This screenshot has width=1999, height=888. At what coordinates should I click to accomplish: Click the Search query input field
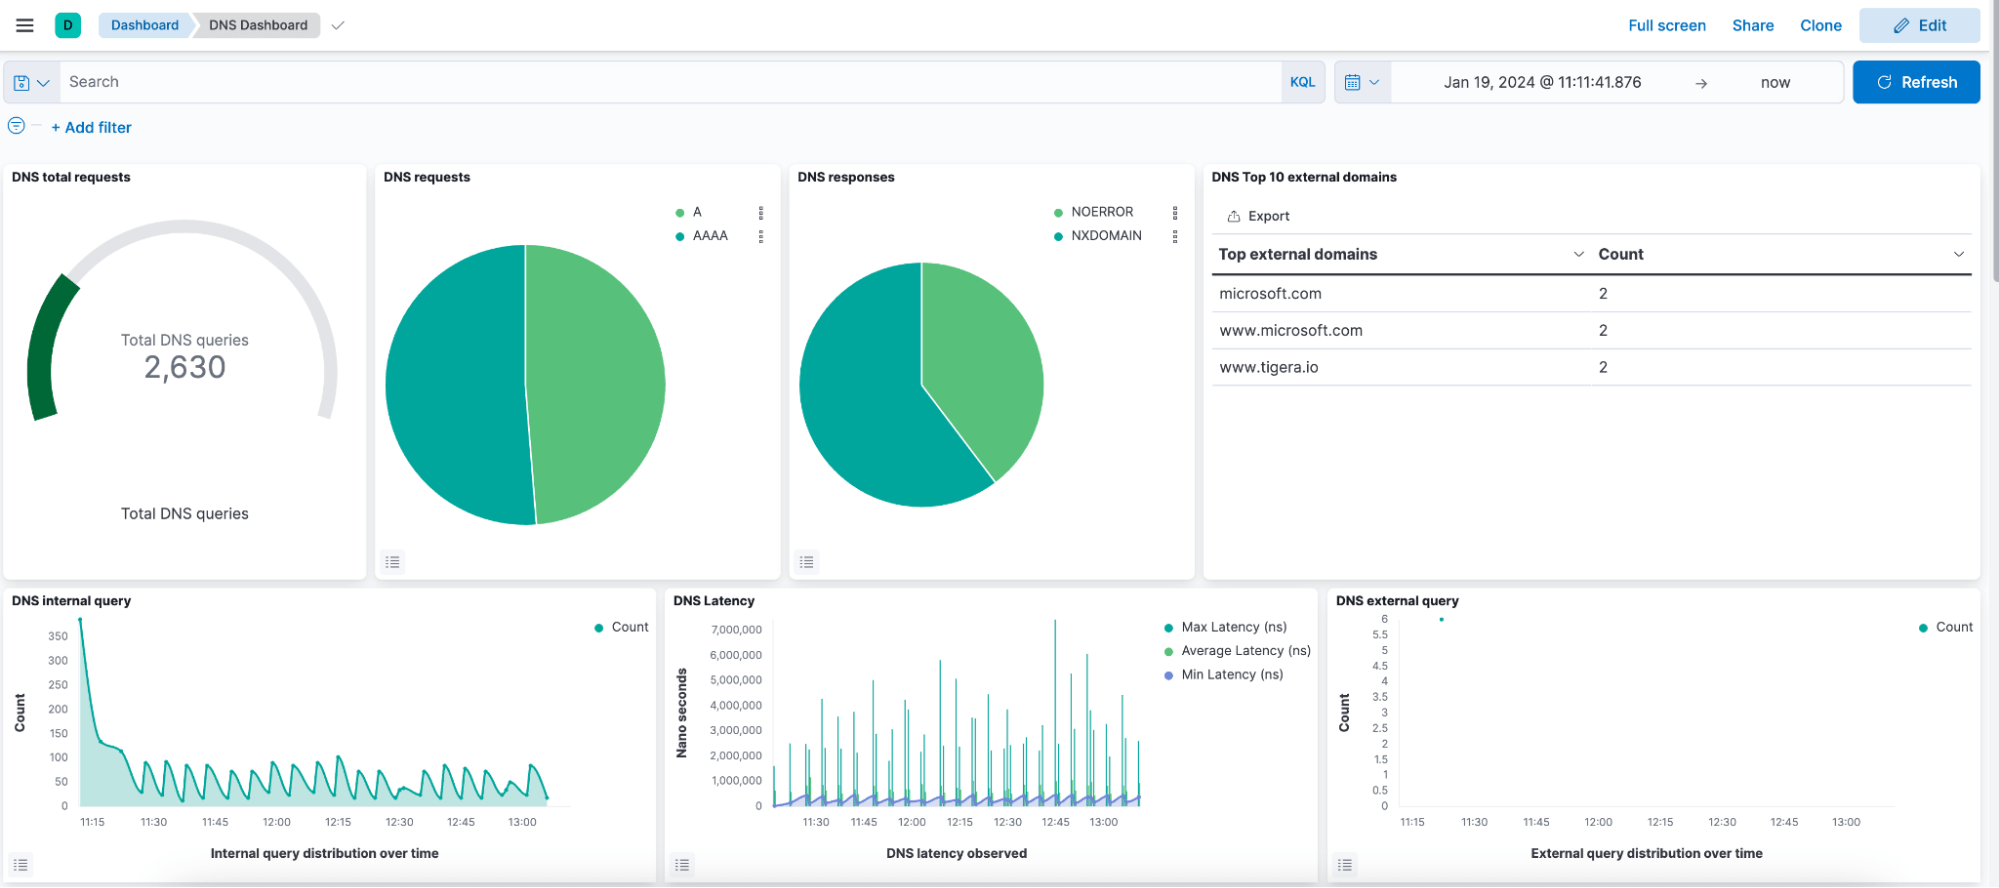pyautogui.click(x=670, y=82)
